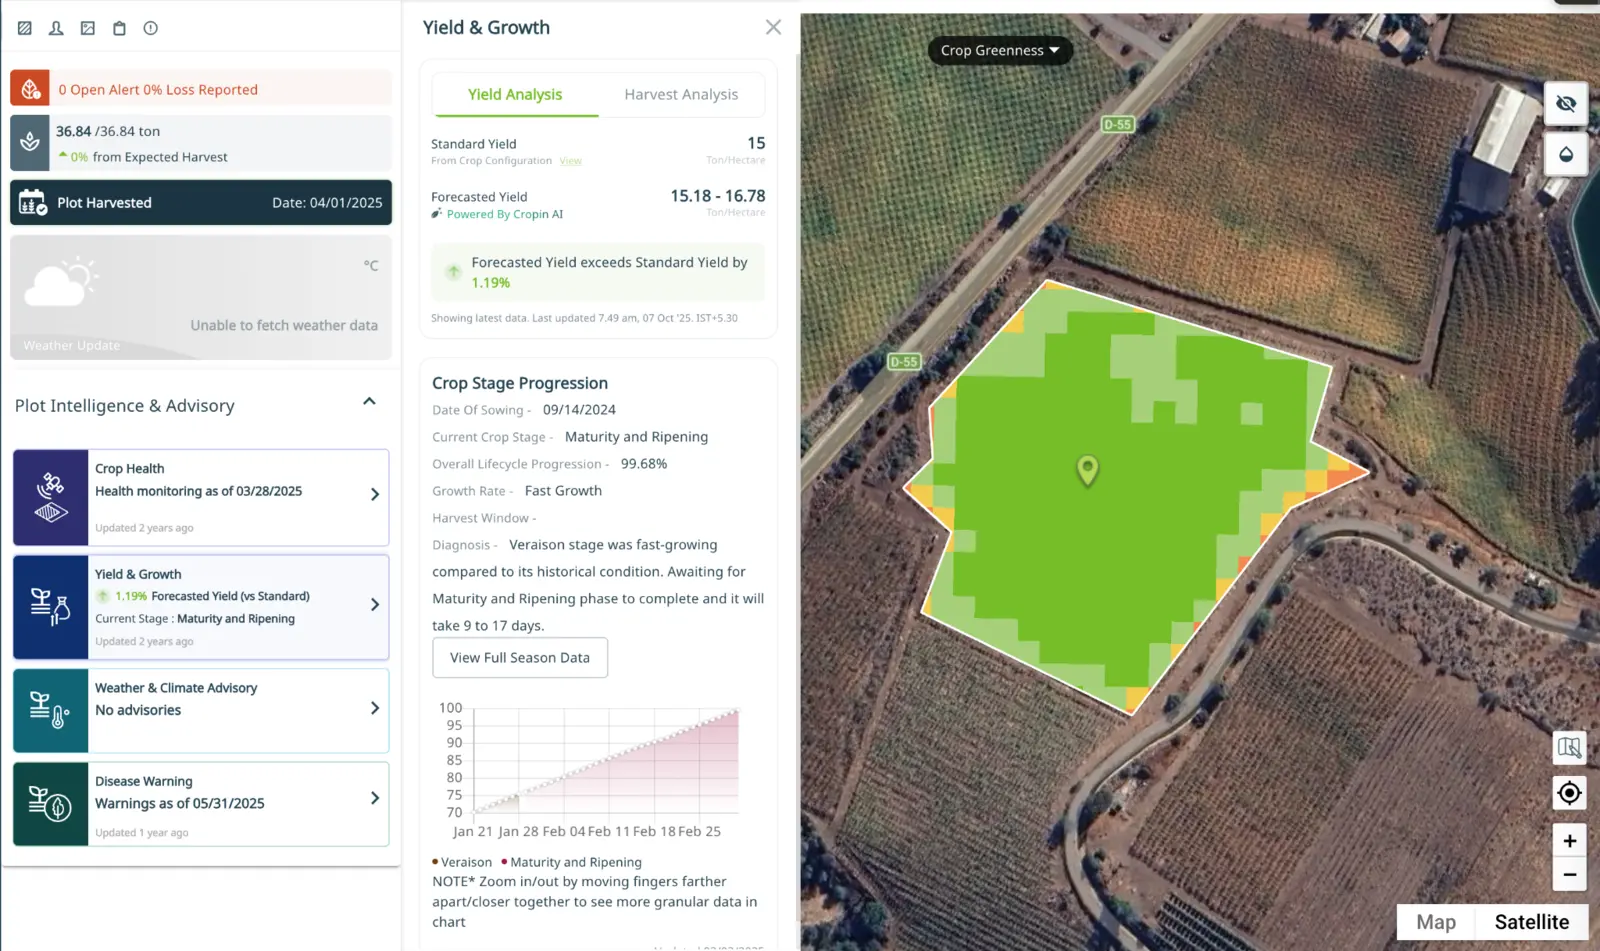This screenshot has width=1600, height=951.
Task: Click the Yield & Growth card icon
Action: pos(51,607)
